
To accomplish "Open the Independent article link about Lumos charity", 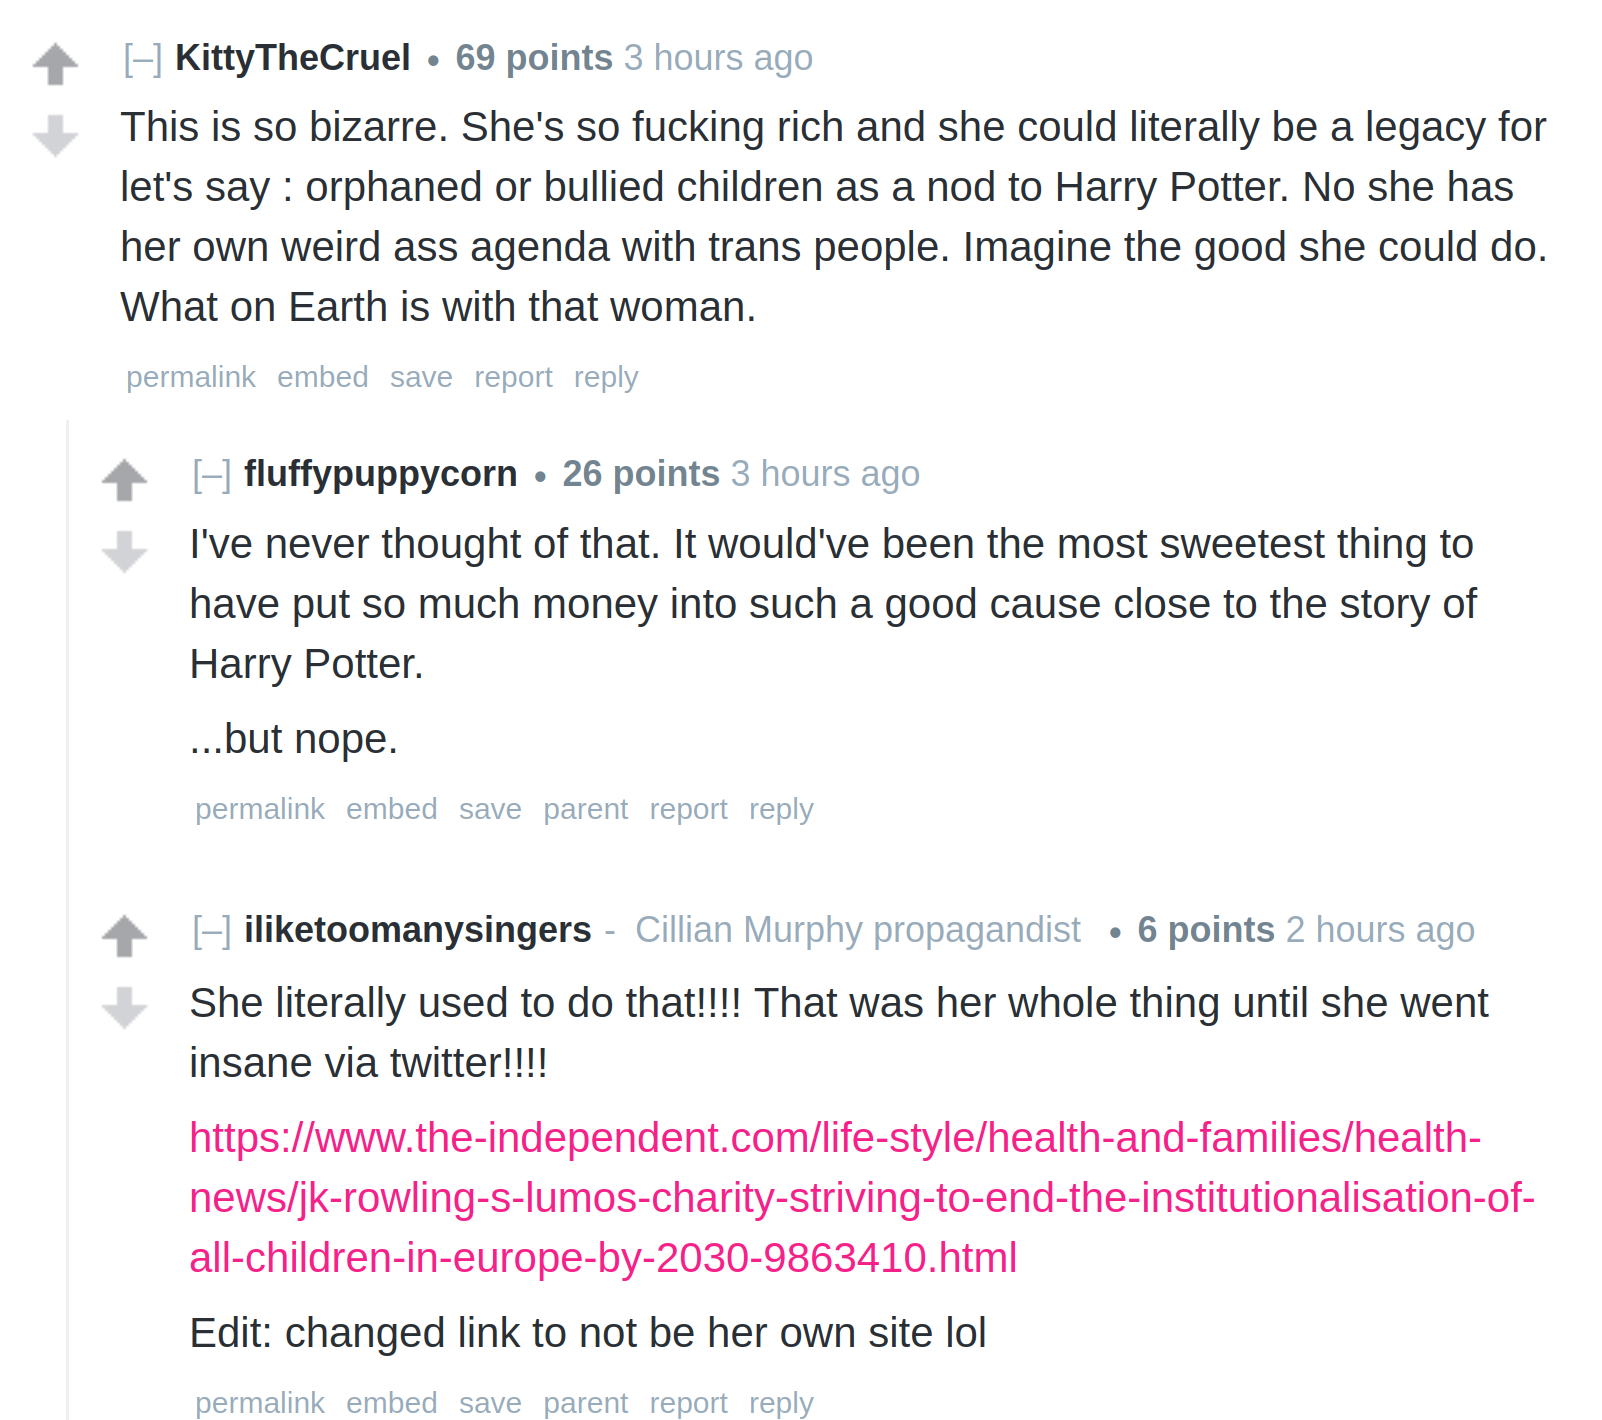I will coord(862,1198).
